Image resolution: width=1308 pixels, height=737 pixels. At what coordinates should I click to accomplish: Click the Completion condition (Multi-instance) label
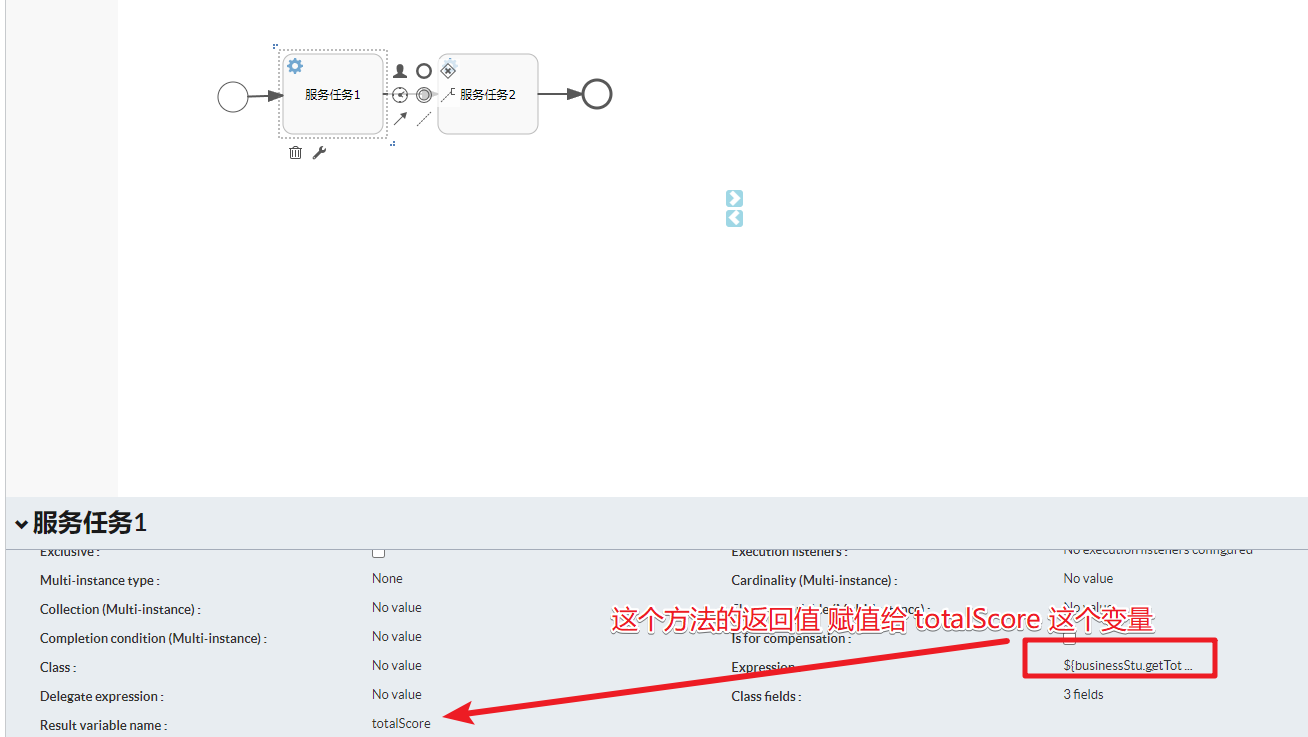point(153,639)
